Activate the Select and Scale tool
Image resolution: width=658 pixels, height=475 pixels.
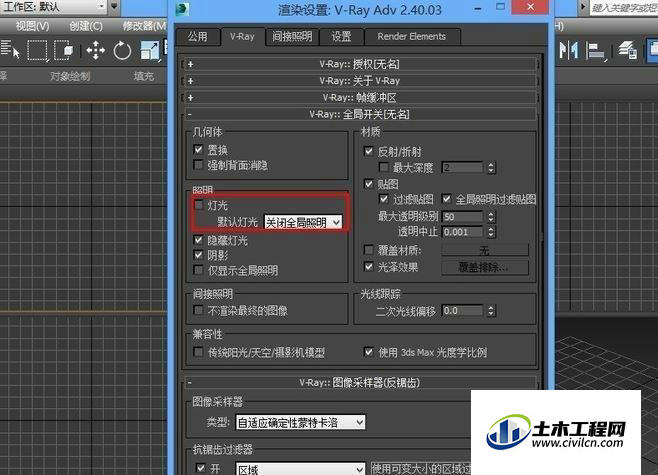(x=149, y=50)
